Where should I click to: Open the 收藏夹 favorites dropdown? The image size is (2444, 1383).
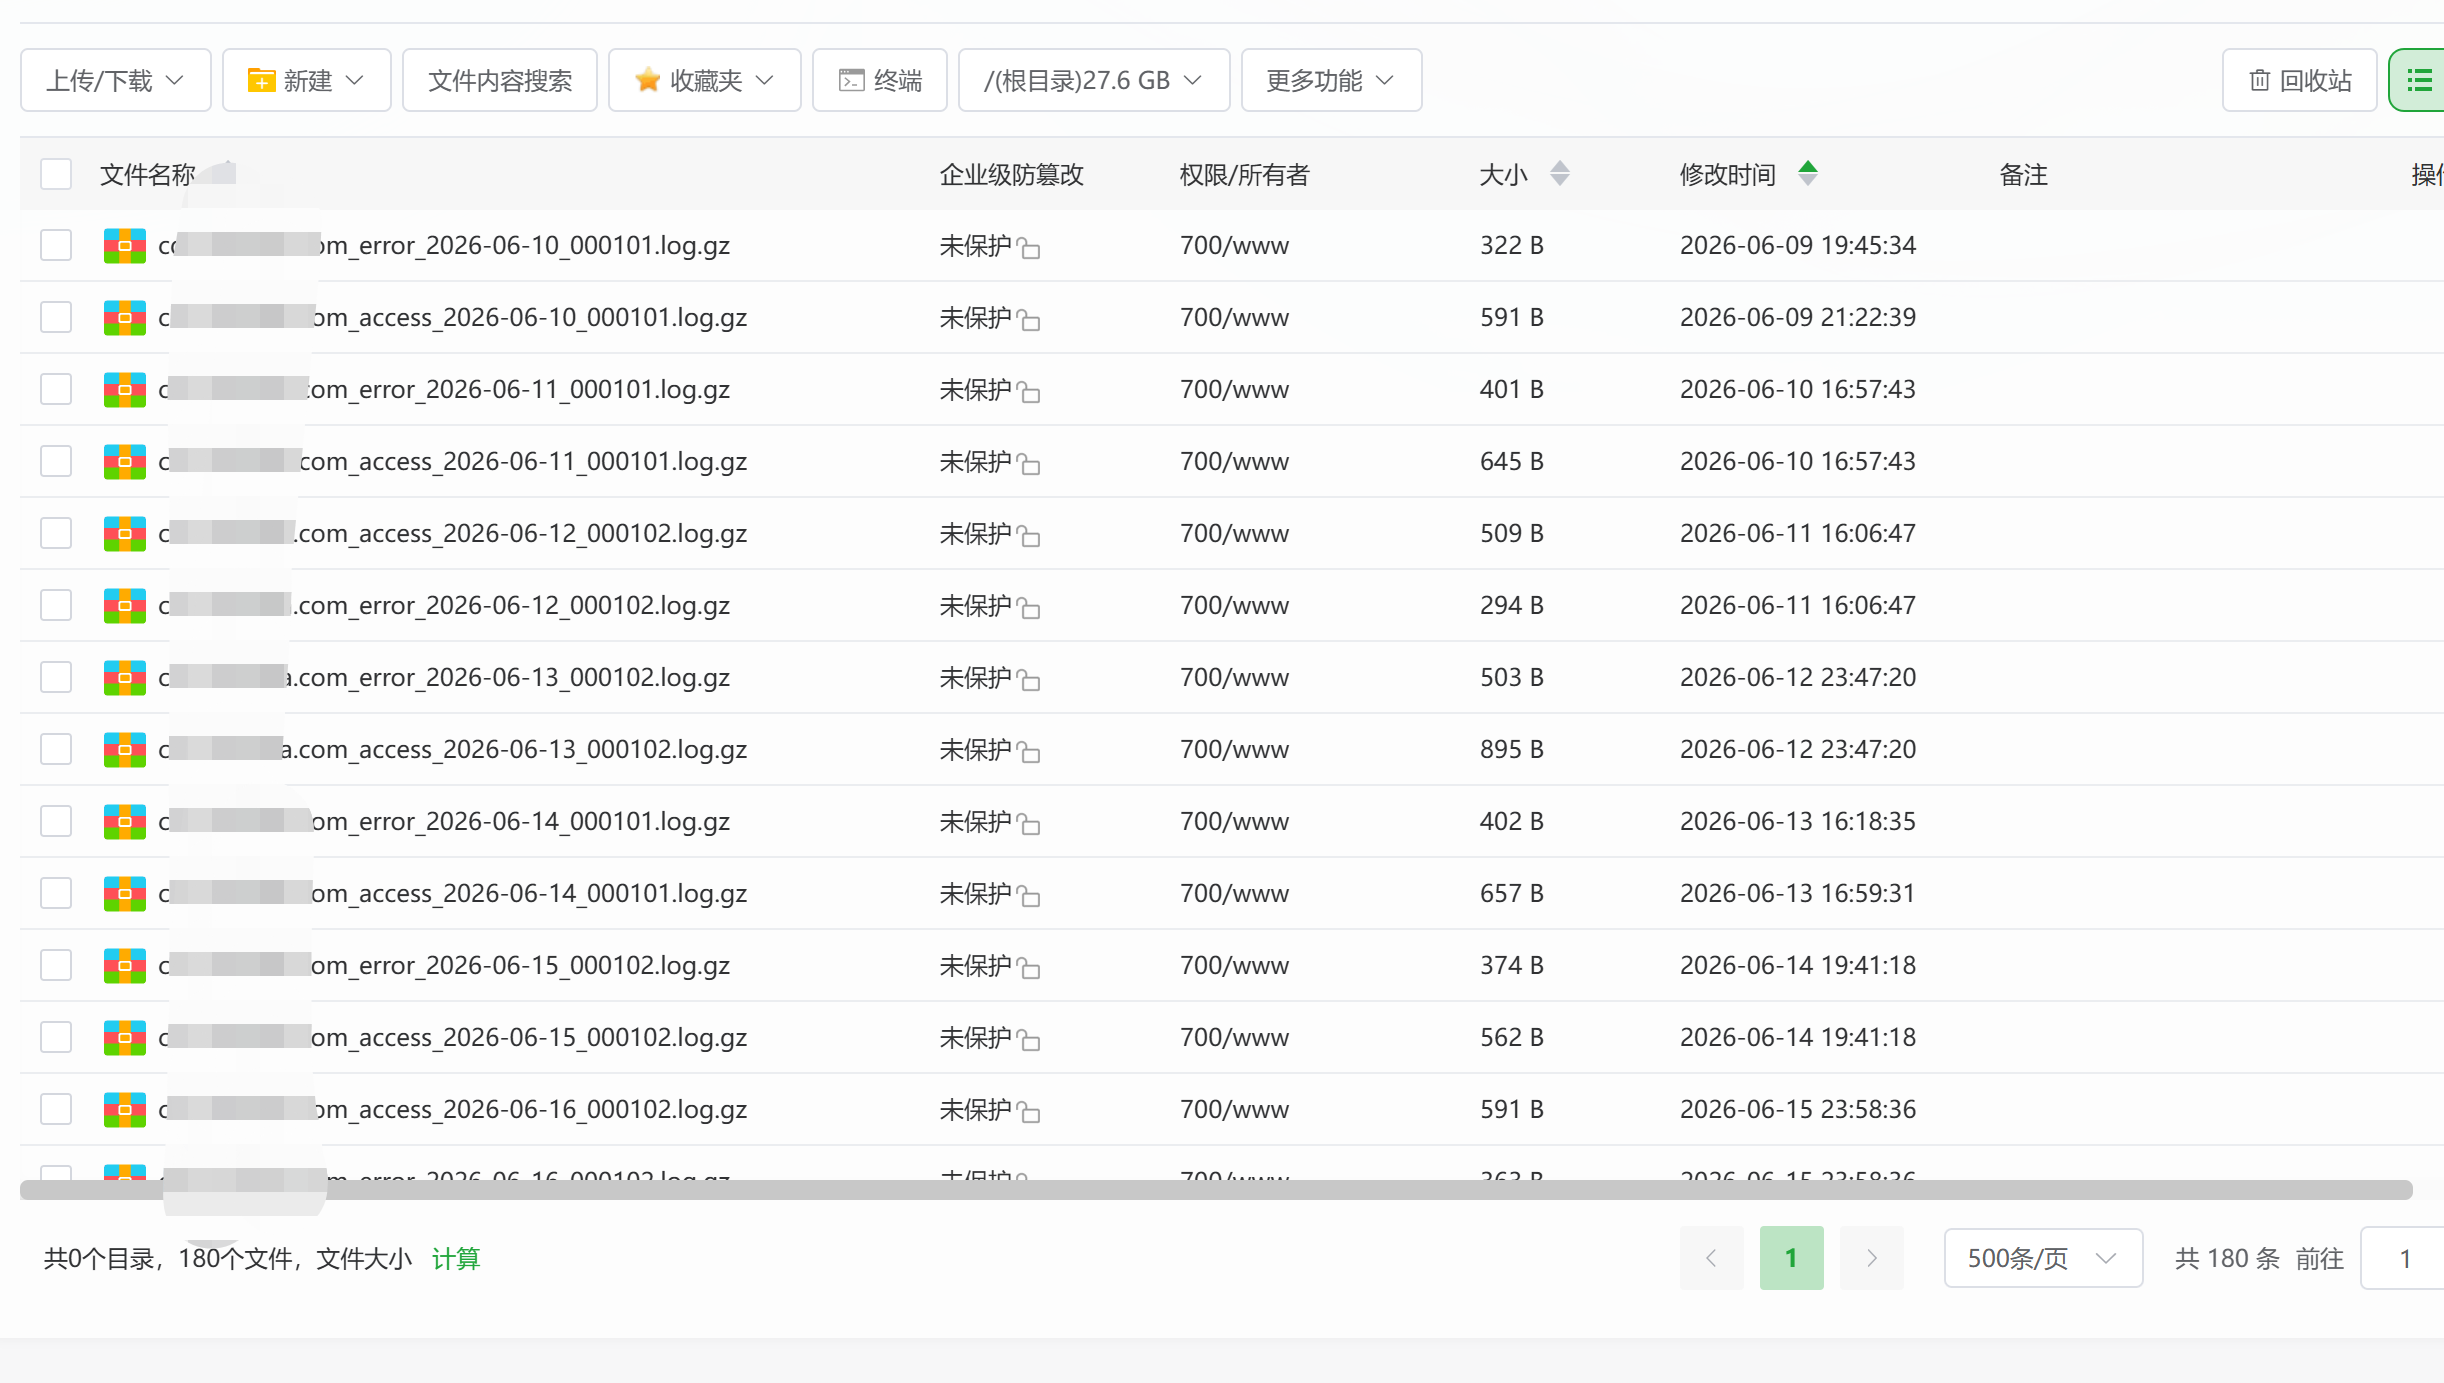coord(705,80)
